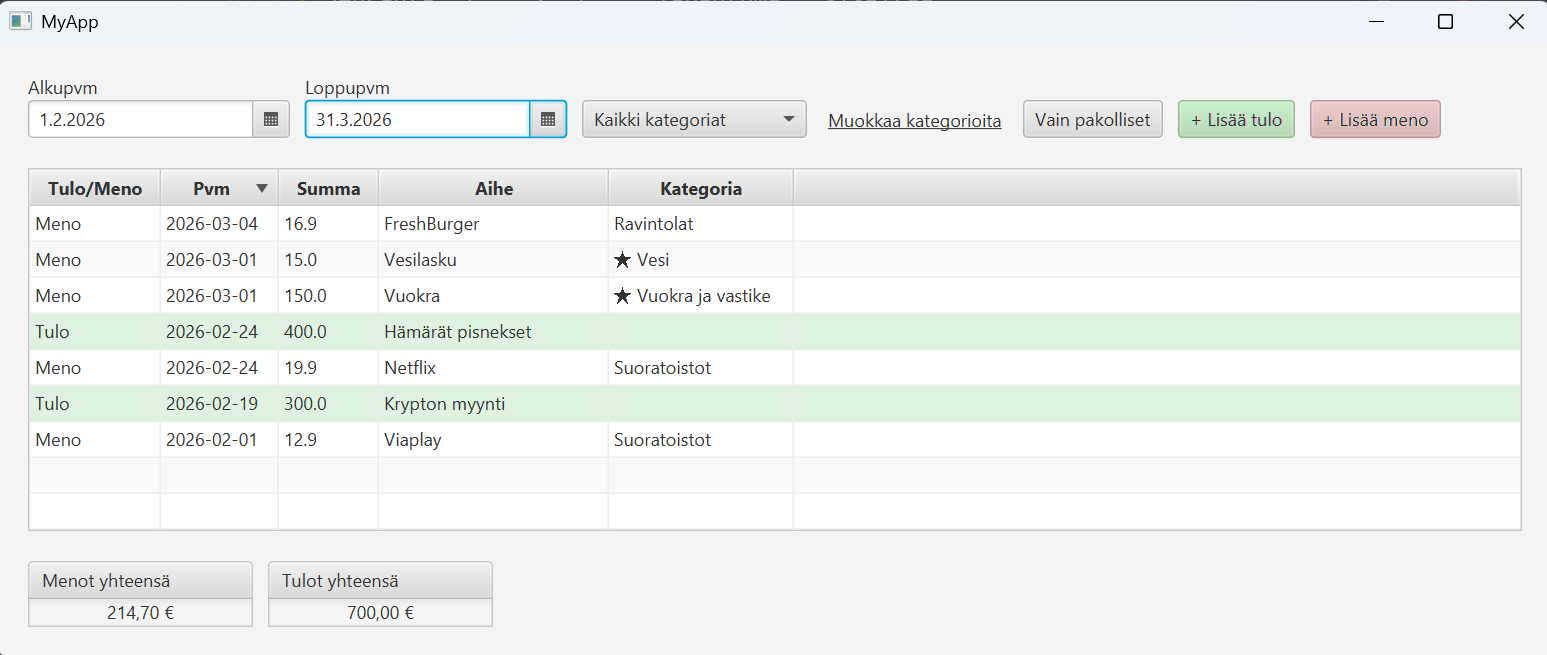Viewport: 1547px width, 655px height.
Task: Click the star icon beside Vuokra ja vastike
Action: pyautogui.click(x=623, y=296)
